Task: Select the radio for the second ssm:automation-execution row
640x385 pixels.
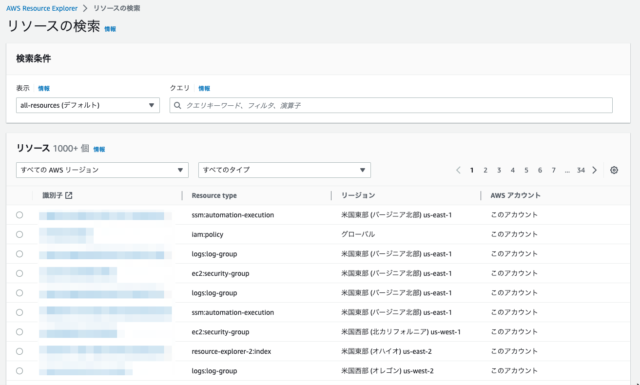Action: pos(20,312)
